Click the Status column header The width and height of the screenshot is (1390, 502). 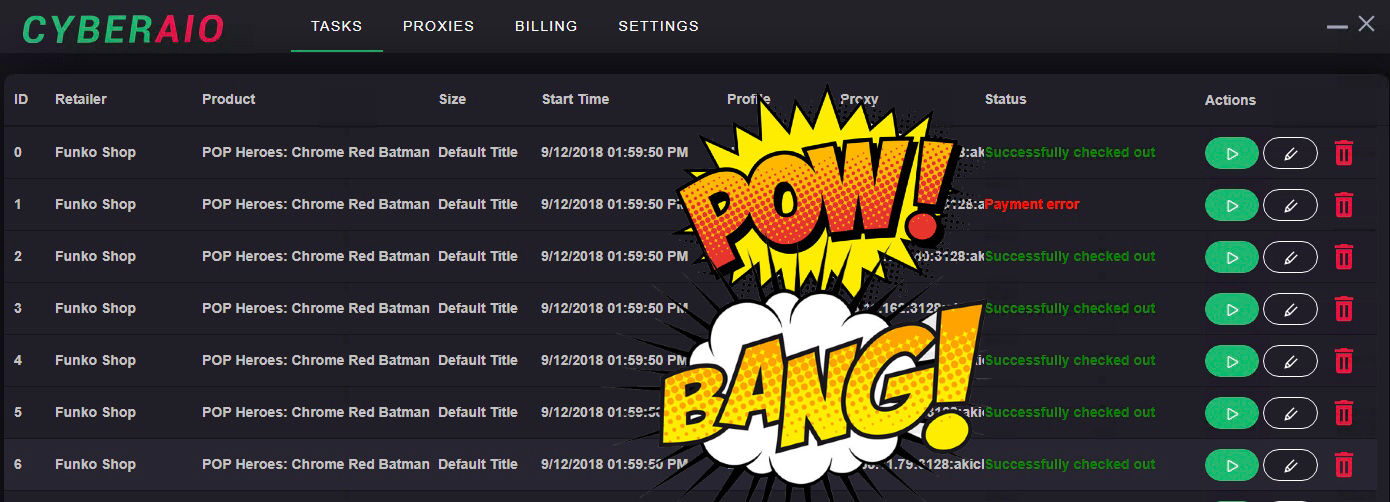[1005, 99]
